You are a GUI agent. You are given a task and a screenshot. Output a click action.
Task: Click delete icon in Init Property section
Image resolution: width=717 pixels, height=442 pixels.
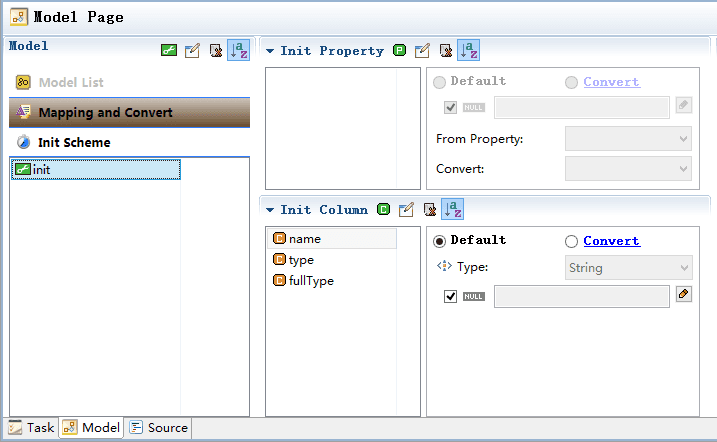pos(446,50)
